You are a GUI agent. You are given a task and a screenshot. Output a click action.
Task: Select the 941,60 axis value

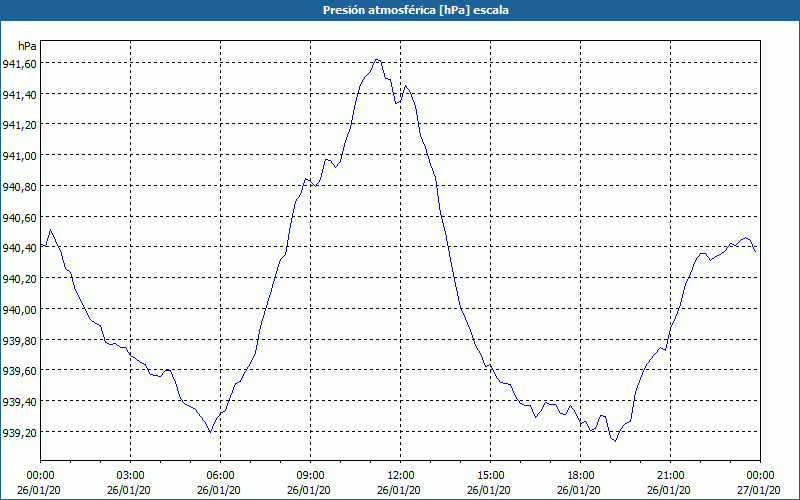pyautogui.click(x=19, y=64)
